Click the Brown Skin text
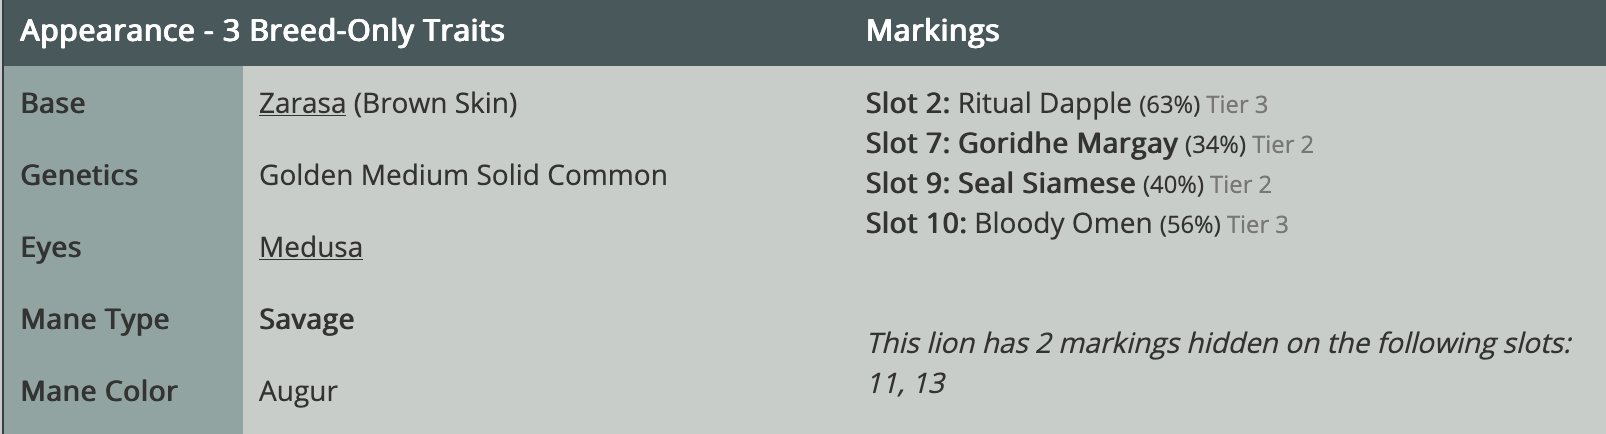The image size is (1606, 434). click(435, 103)
